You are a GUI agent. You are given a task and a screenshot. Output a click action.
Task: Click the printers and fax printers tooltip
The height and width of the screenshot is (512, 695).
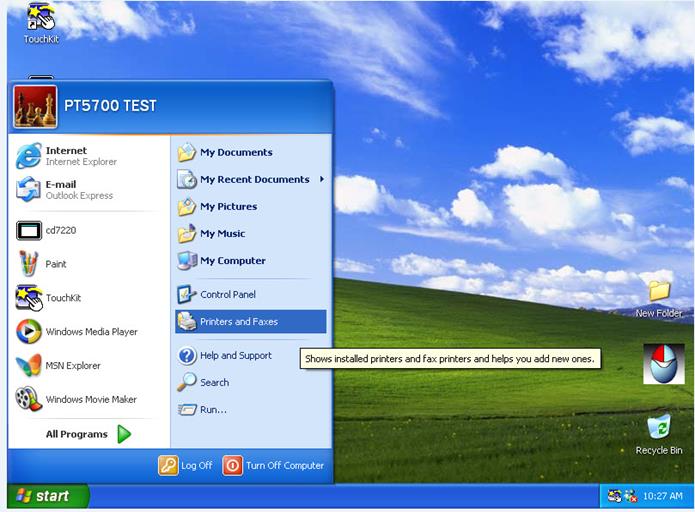pos(450,359)
